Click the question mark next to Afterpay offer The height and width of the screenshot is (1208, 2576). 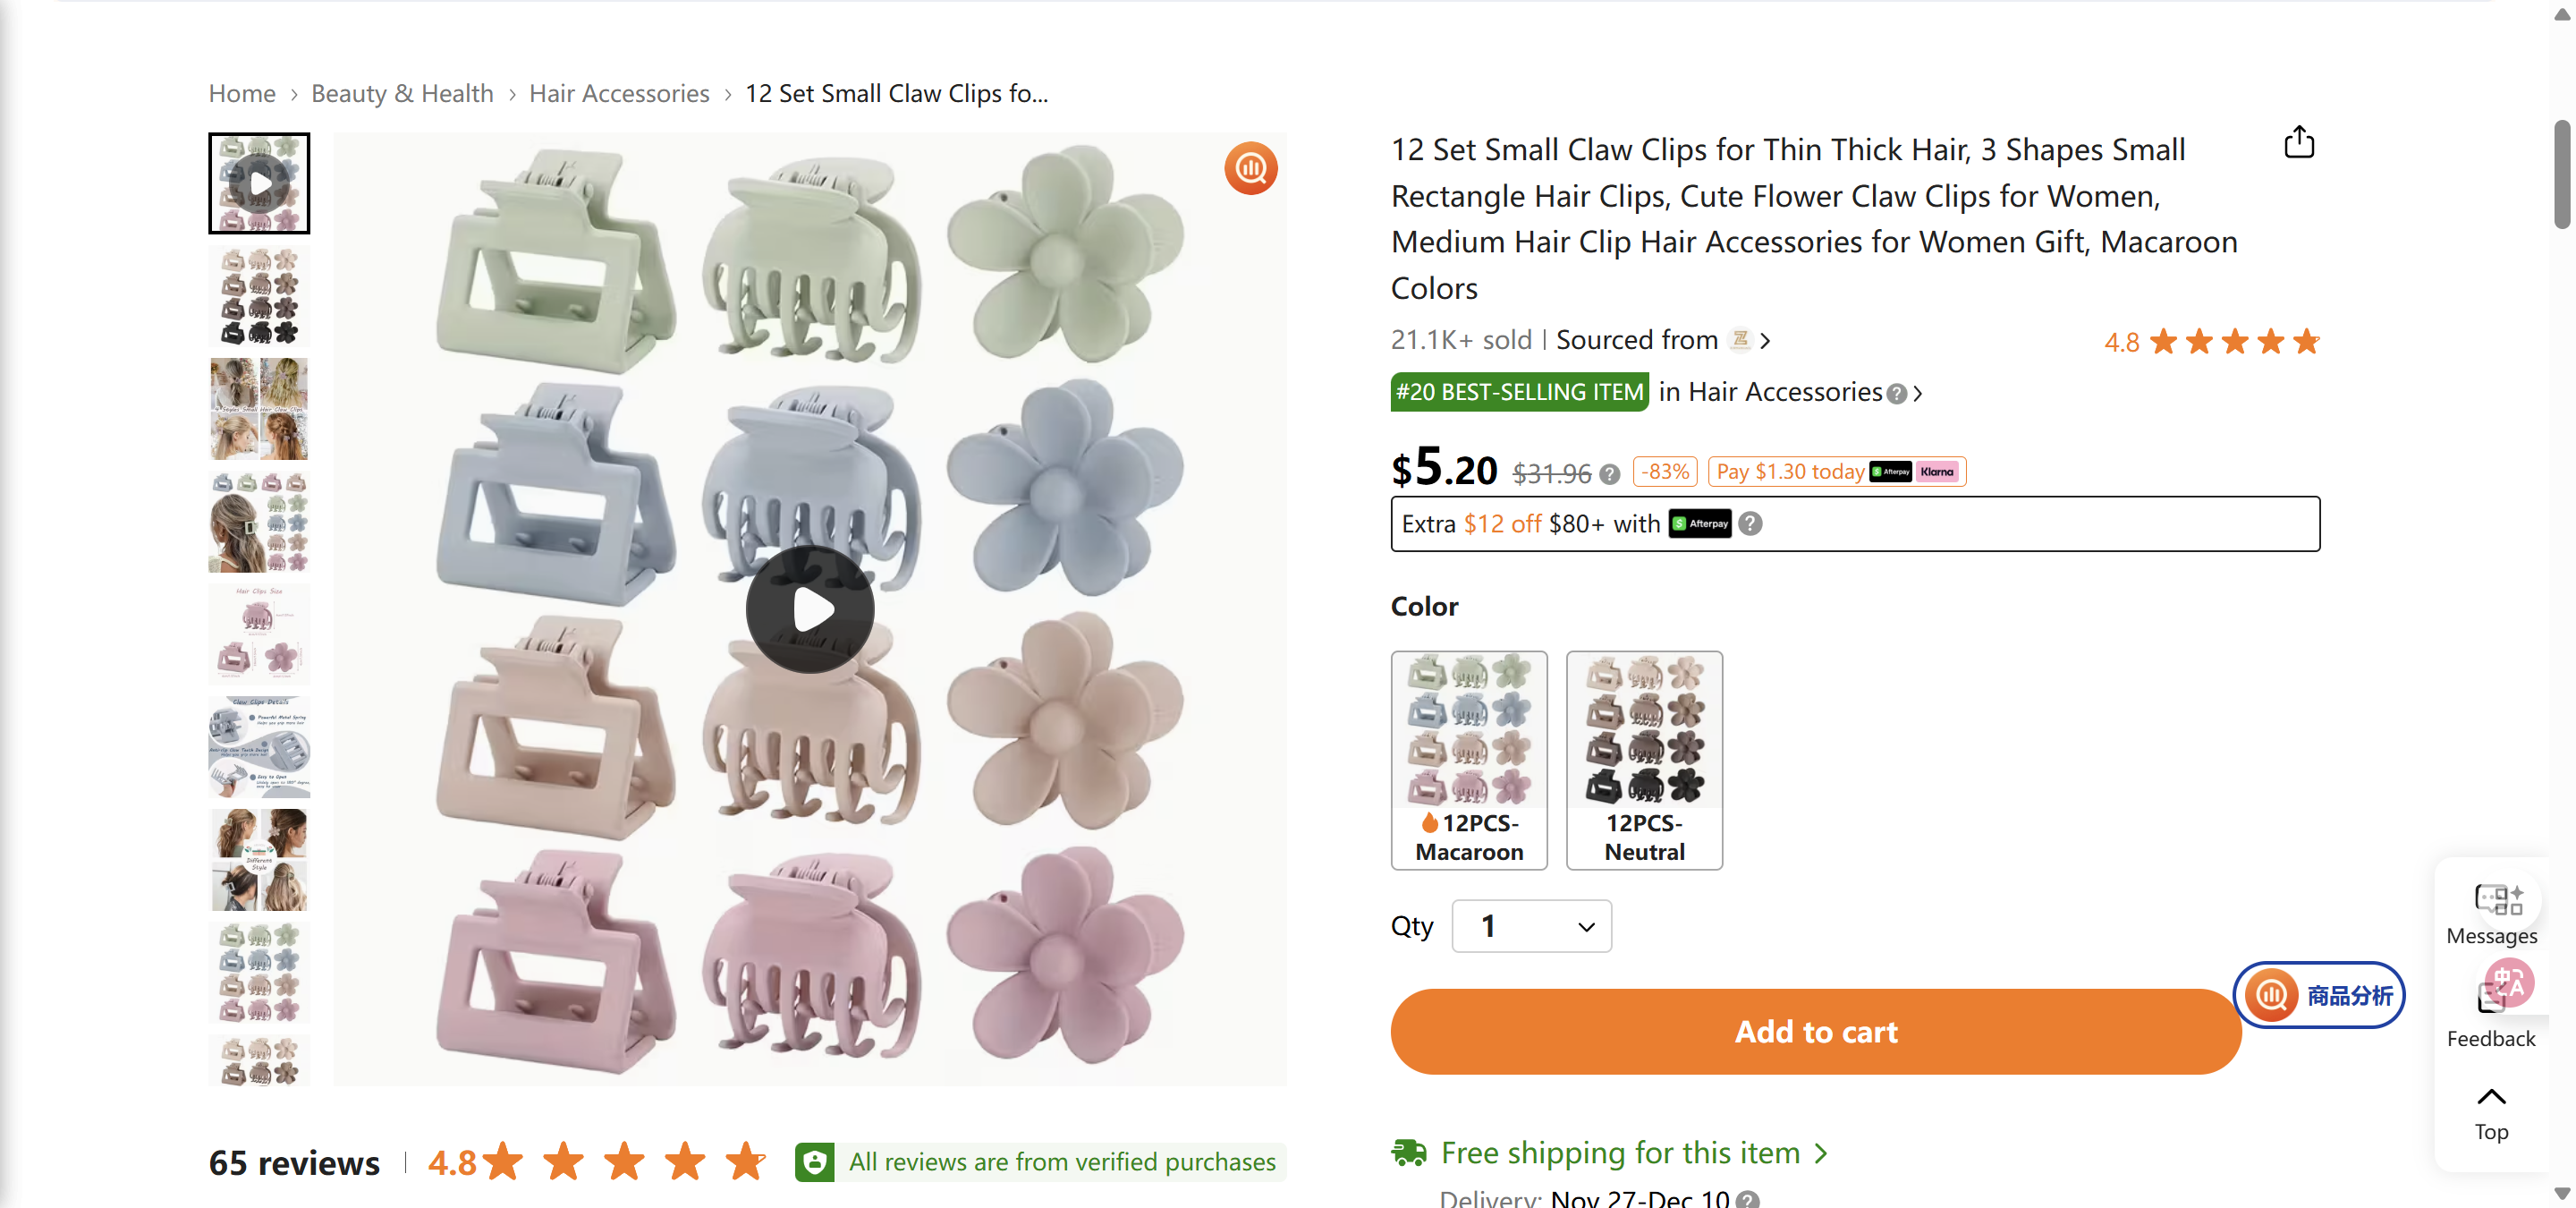[x=1749, y=523]
